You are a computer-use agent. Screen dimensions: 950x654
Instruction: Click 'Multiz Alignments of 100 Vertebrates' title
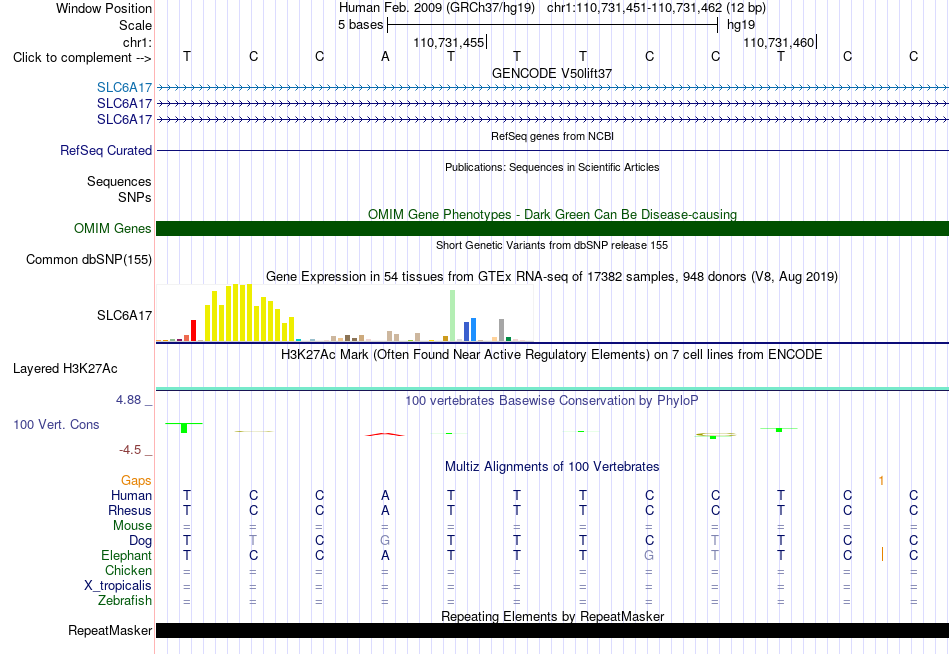tap(552, 467)
